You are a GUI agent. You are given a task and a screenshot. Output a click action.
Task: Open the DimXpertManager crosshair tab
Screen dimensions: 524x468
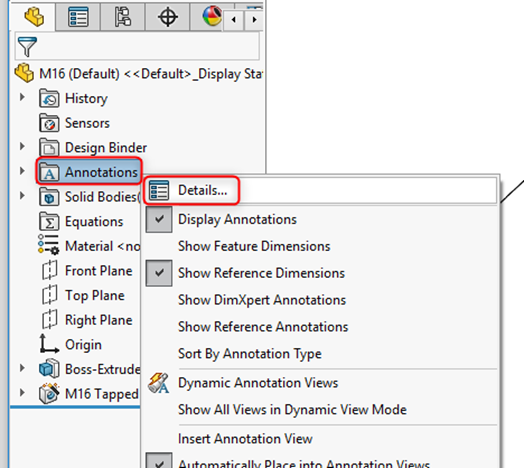167,16
